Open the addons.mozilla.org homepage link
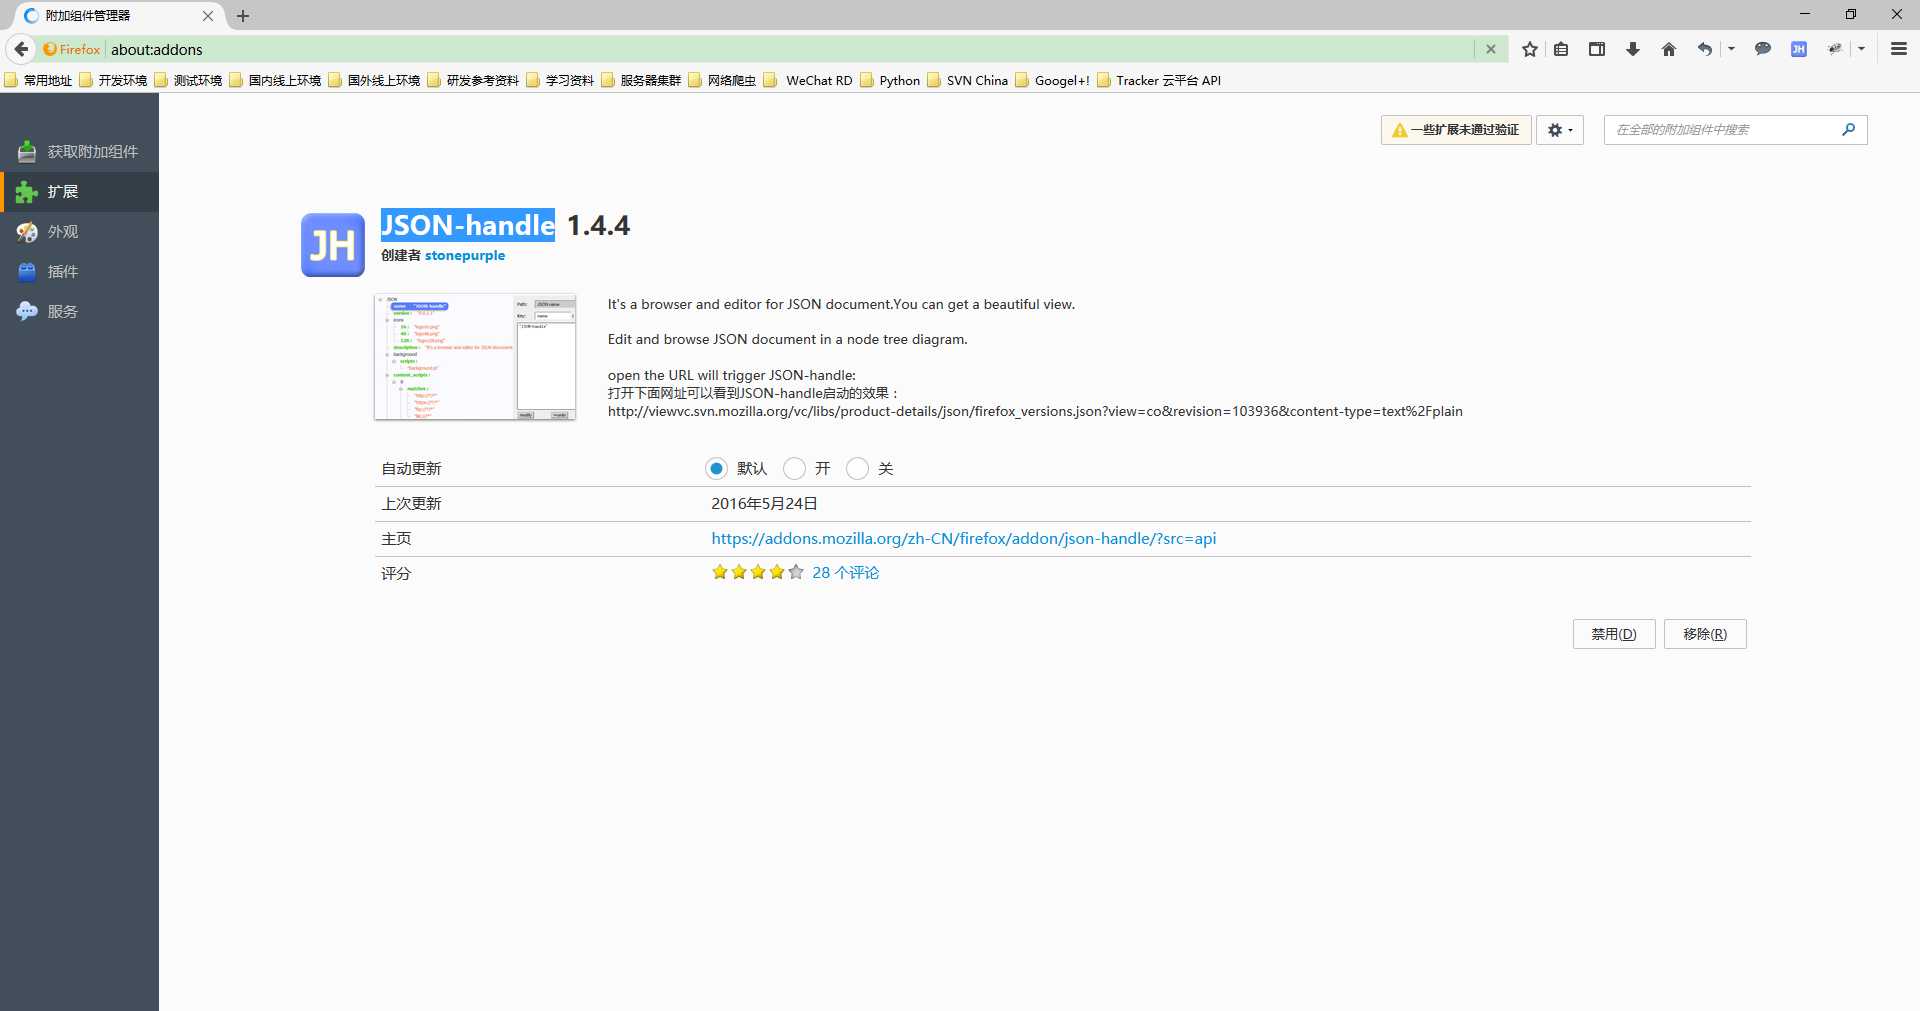The width and height of the screenshot is (1920, 1011). 964,538
